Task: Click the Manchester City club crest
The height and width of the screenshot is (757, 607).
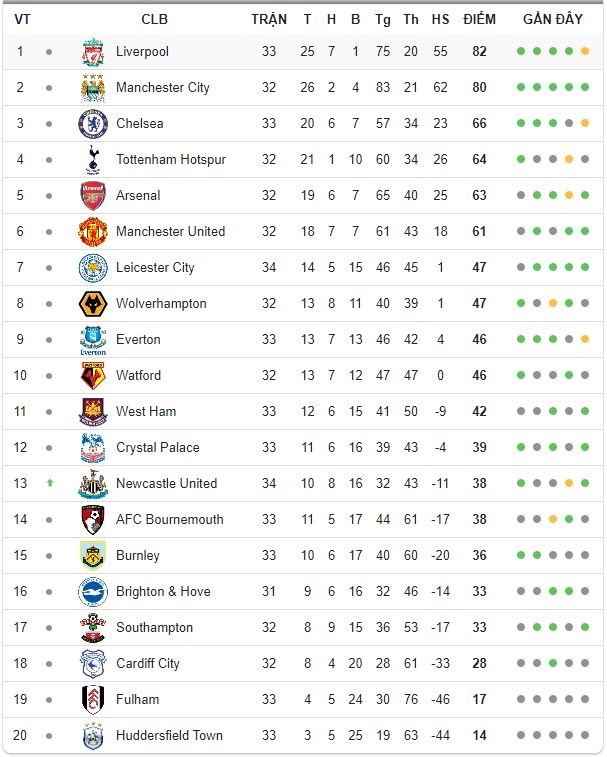Action: 93,88
